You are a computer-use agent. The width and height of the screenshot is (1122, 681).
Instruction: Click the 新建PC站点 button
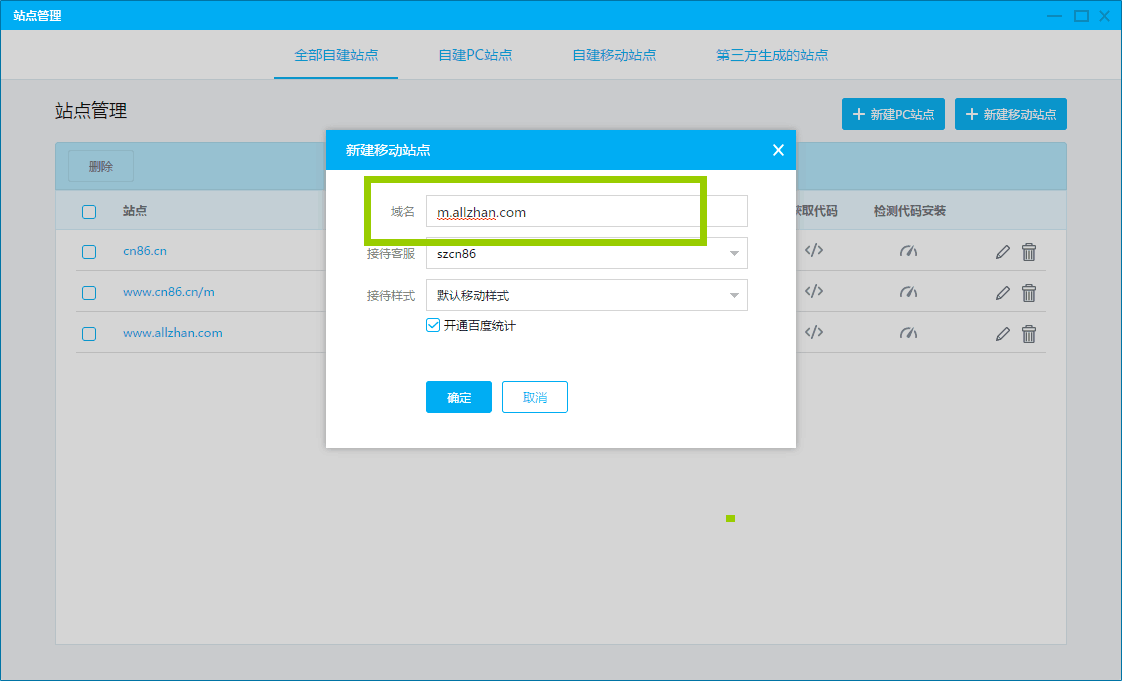[x=893, y=114]
